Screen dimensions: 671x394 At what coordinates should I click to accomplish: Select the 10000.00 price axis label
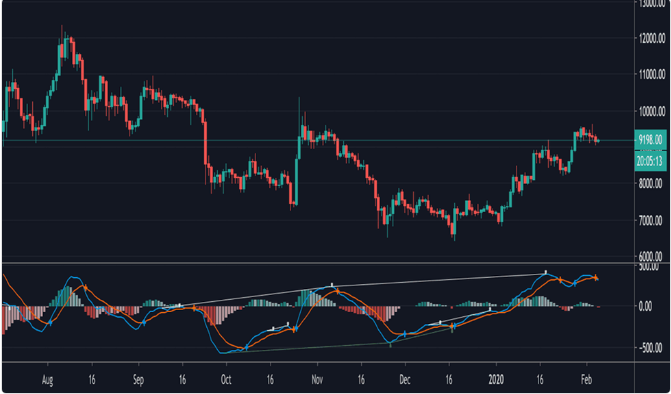tap(650, 112)
